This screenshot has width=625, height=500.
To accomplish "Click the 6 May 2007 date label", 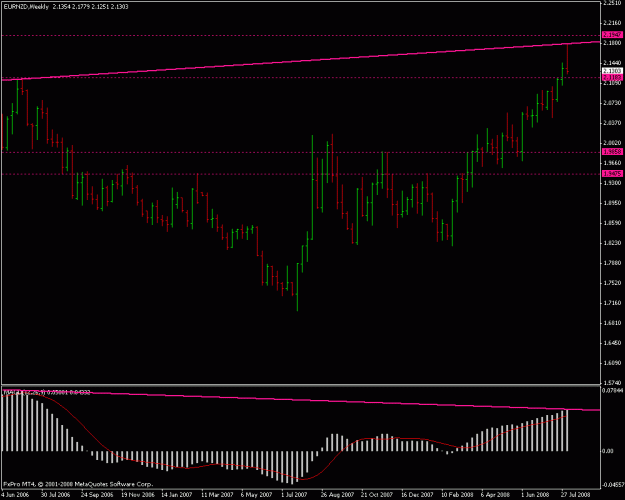I will pyautogui.click(x=256, y=495).
